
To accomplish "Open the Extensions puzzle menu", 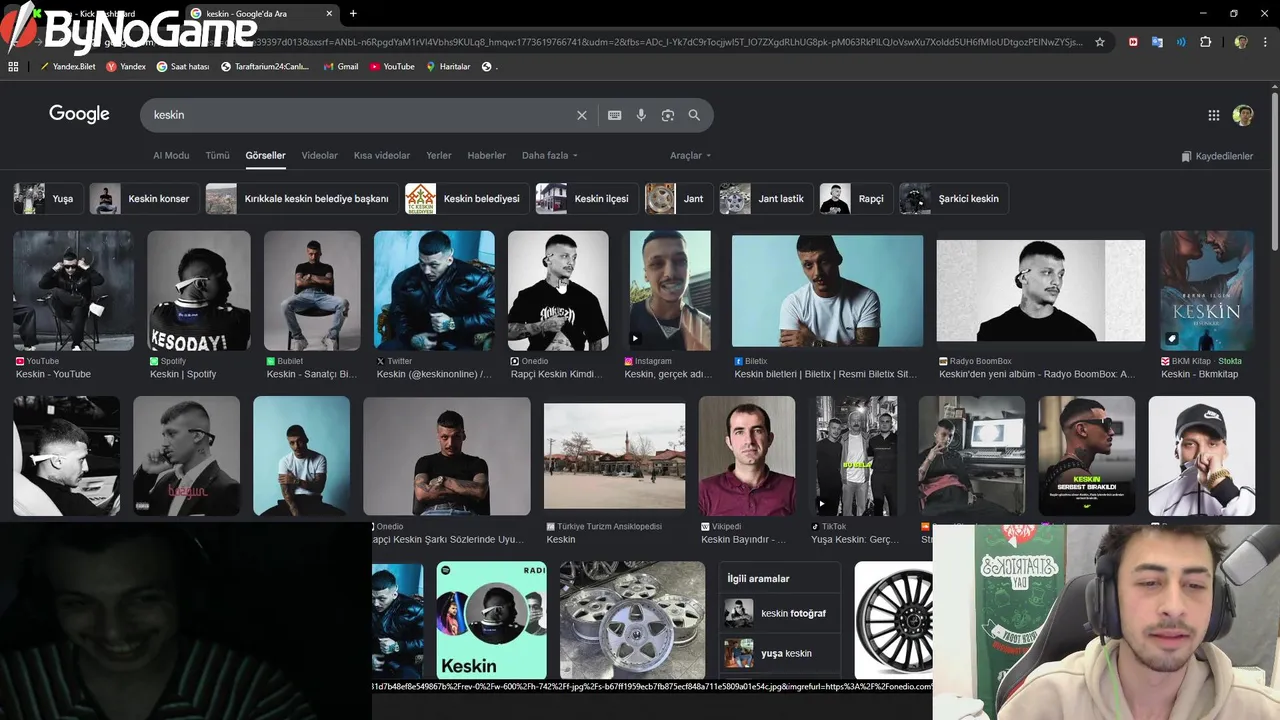I will (x=1205, y=42).
